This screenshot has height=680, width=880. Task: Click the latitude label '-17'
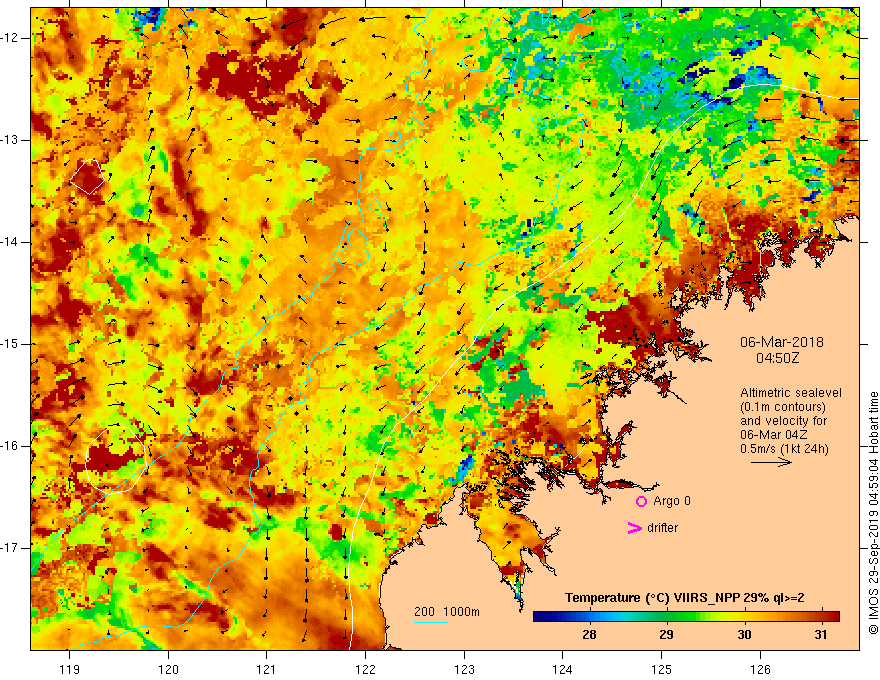[x=11, y=548]
